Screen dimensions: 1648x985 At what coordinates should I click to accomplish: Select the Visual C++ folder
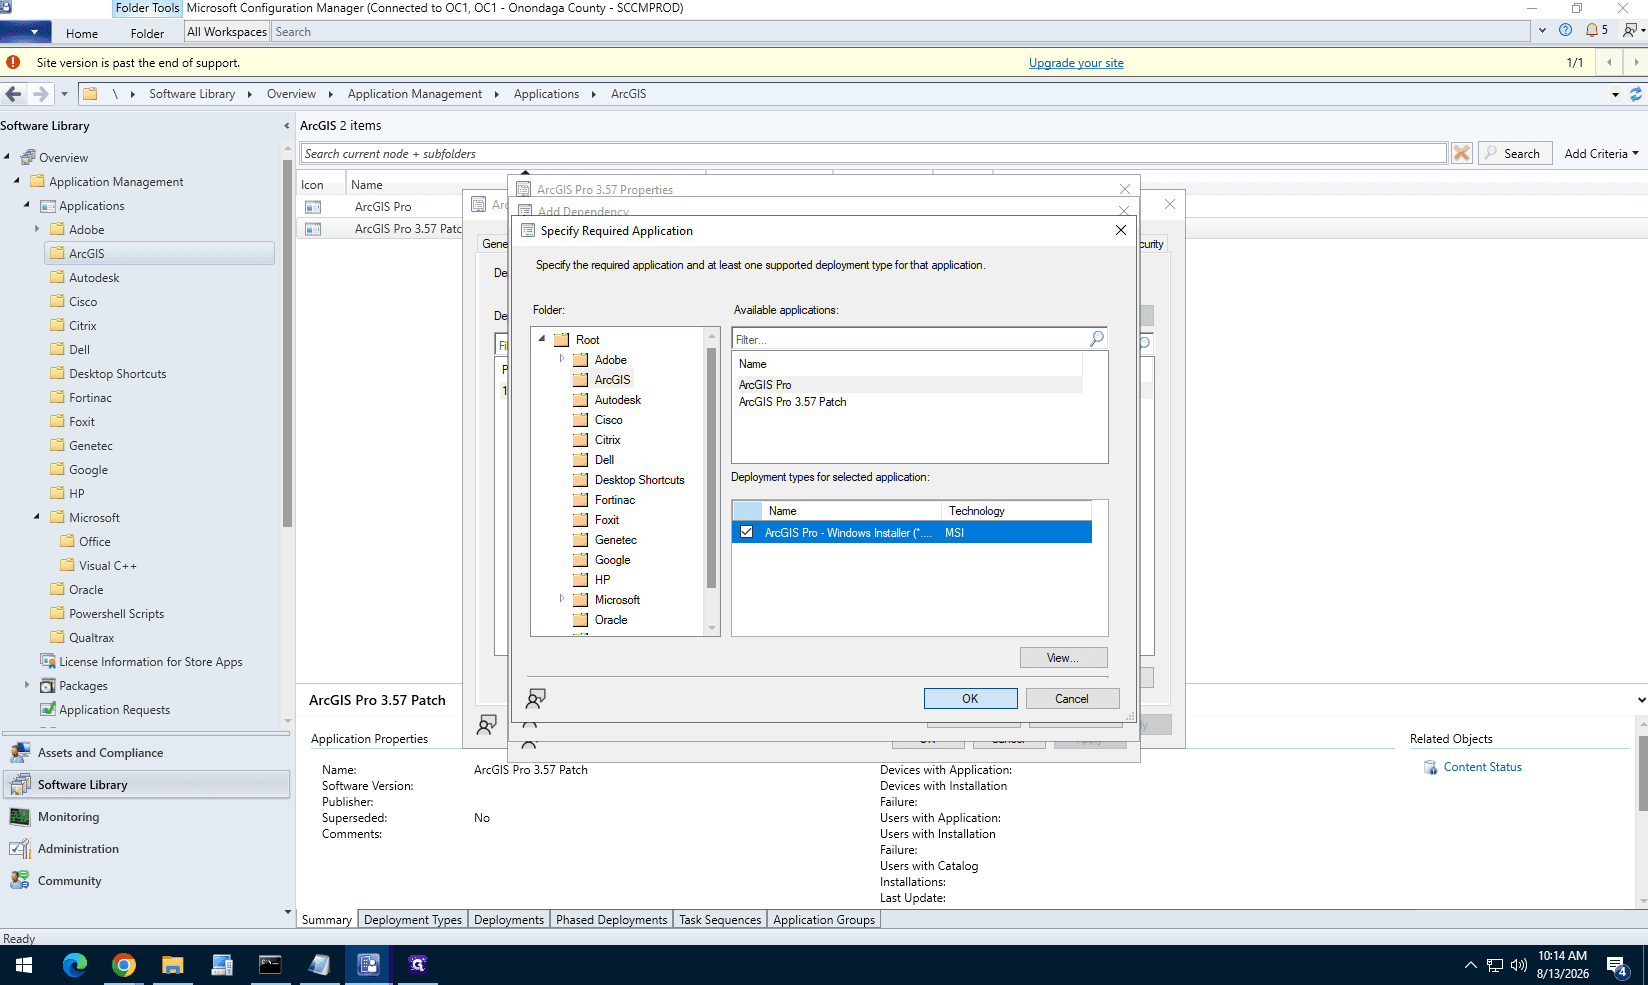point(107,565)
